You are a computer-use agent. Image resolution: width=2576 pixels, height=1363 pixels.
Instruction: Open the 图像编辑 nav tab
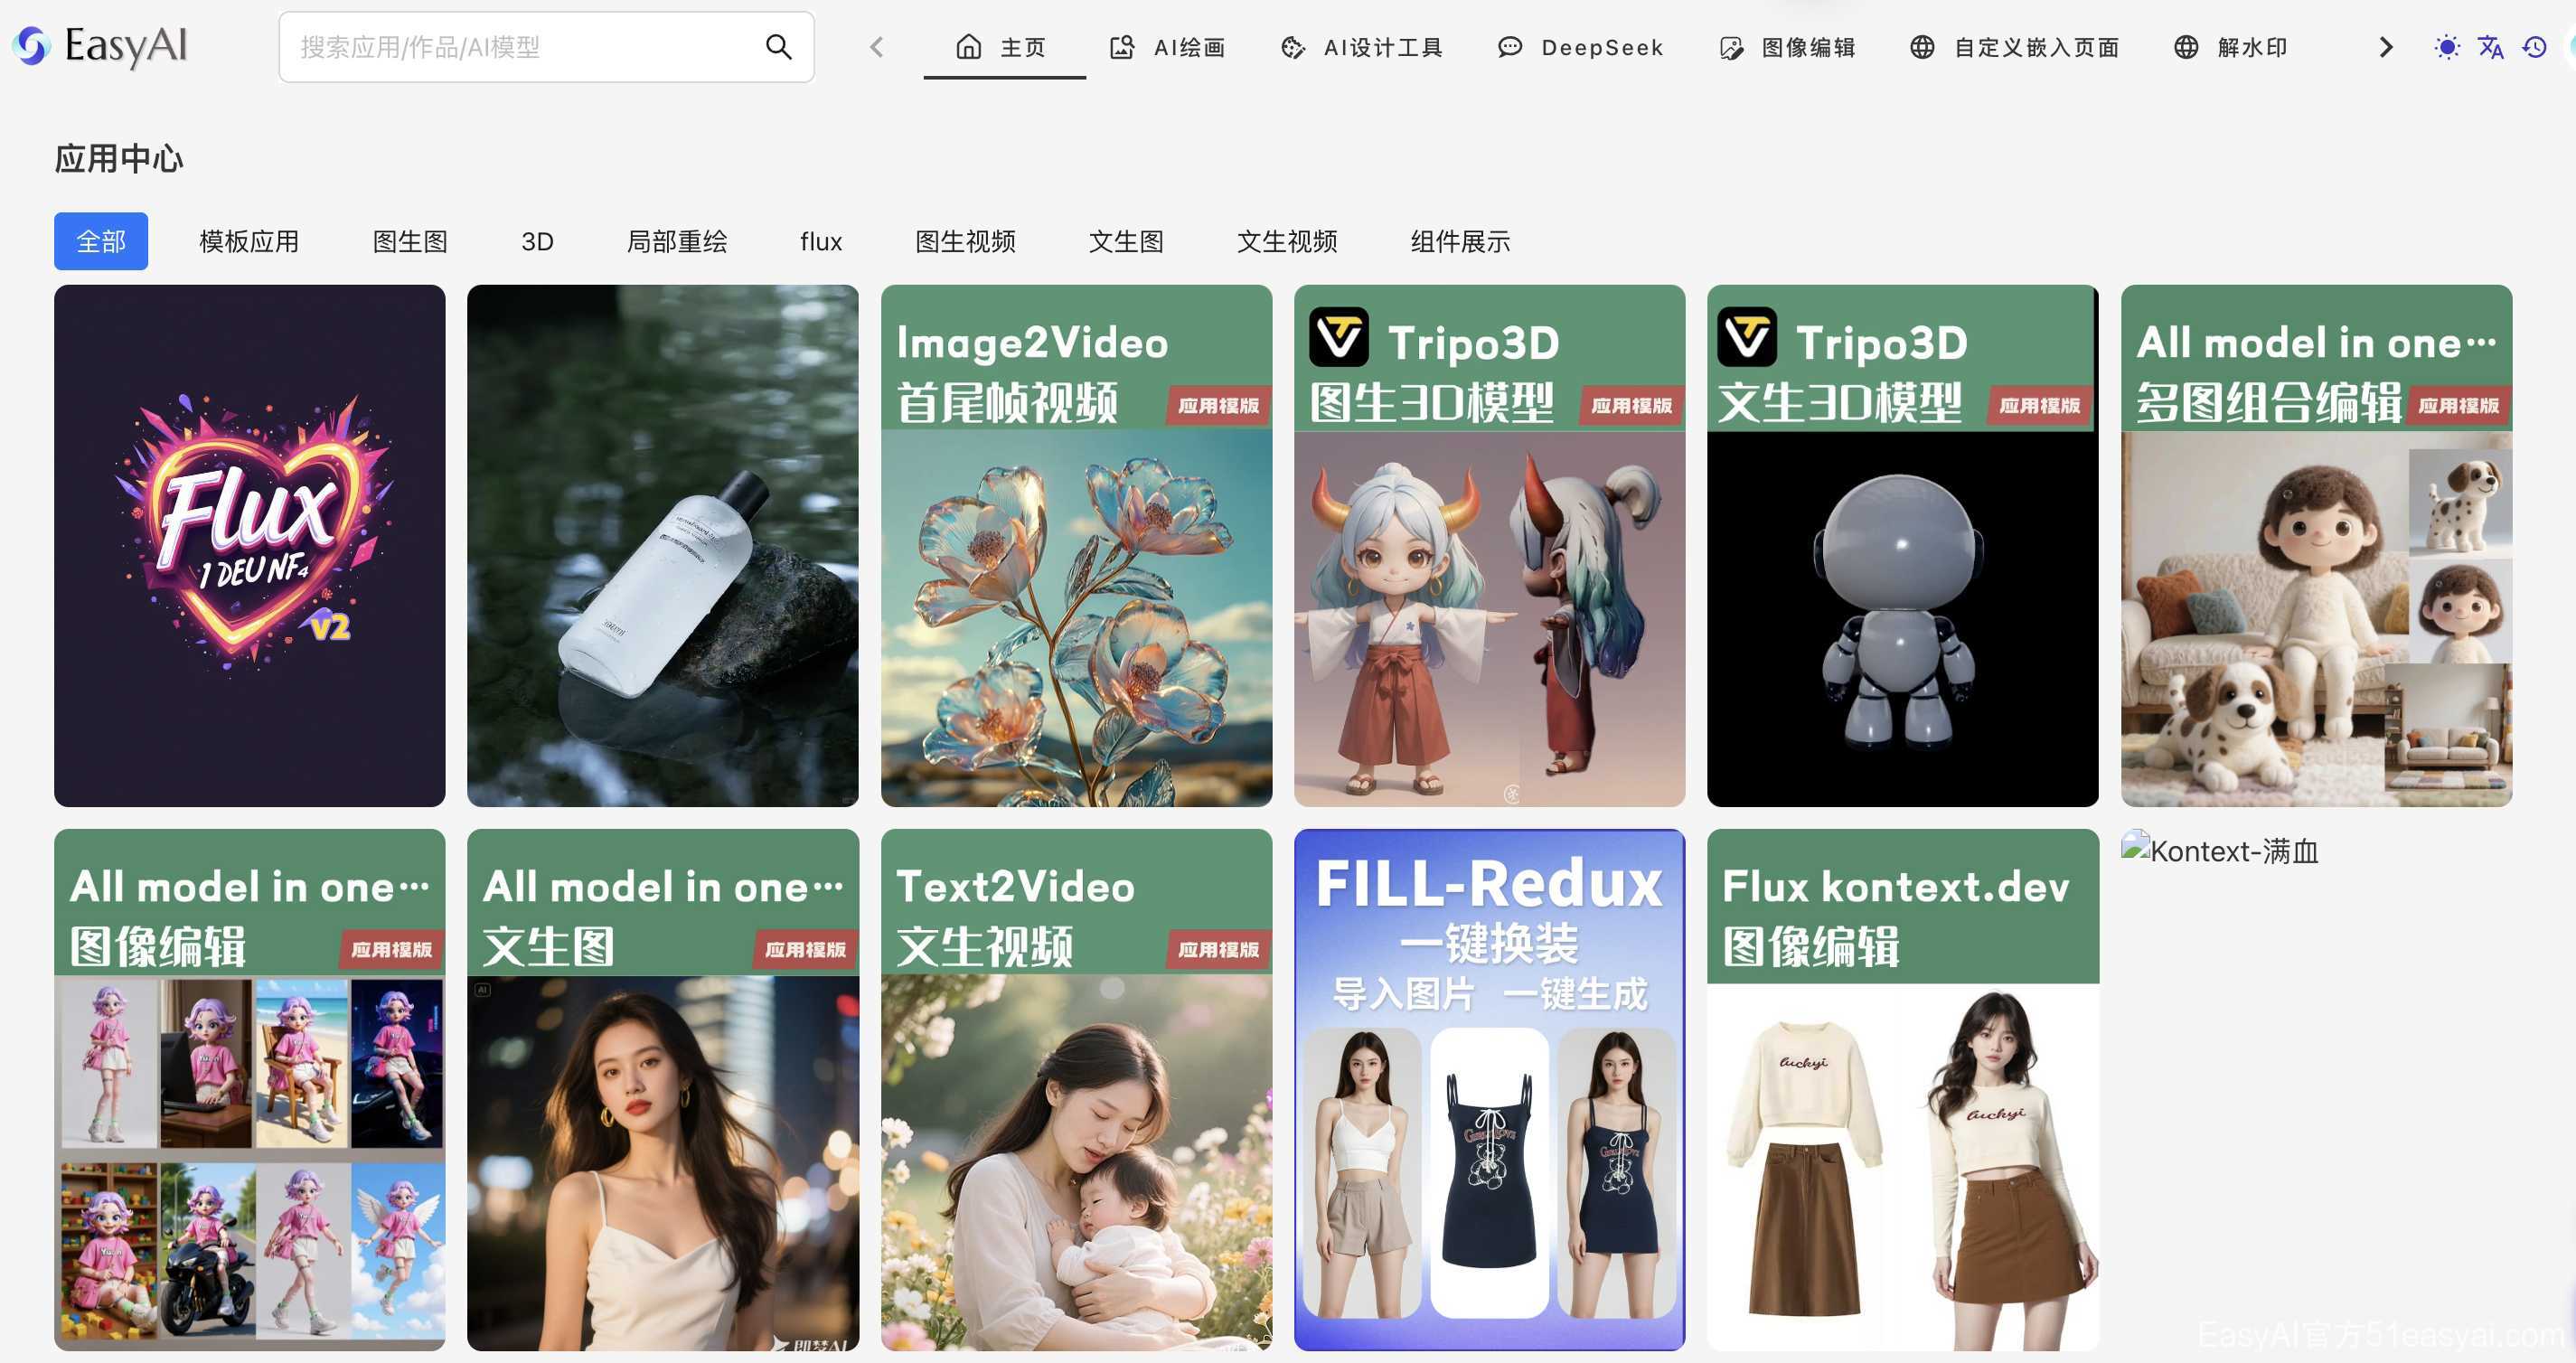click(x=1787, y=47)
